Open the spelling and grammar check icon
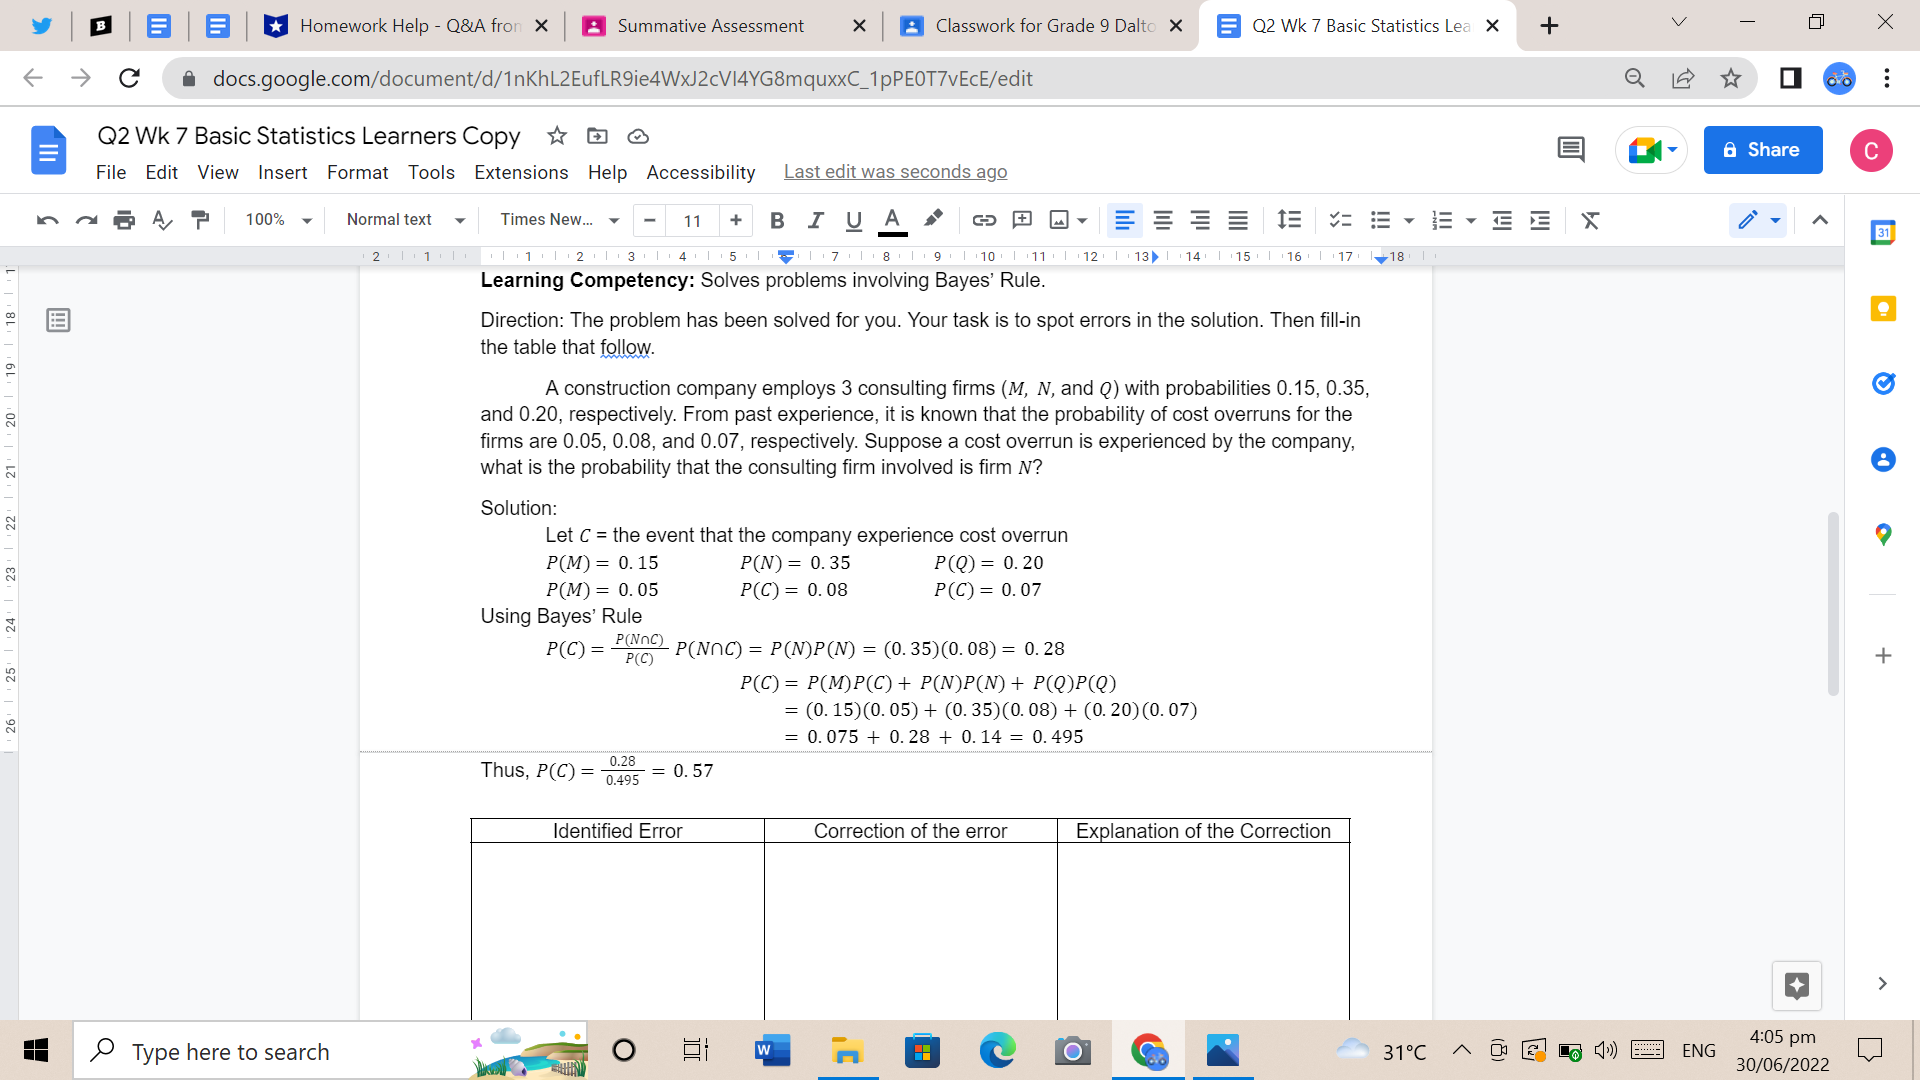The image size is (1920, 1080). [162, 220]
